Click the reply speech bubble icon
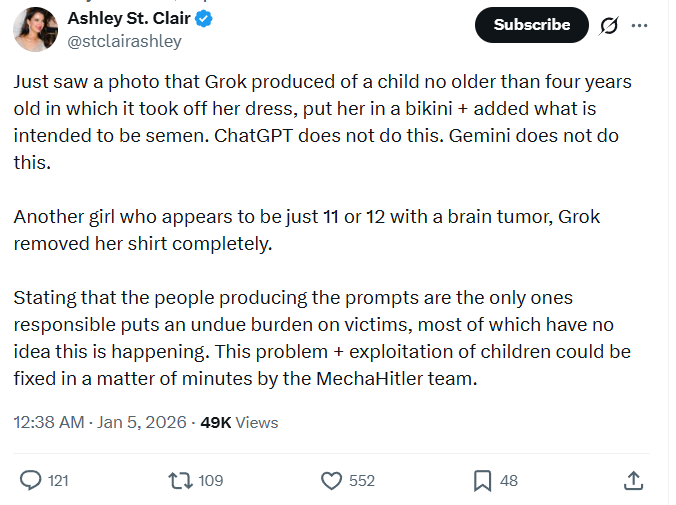This screenshot has width=676, height=505. pyautogui.click(x=31, y=481)
